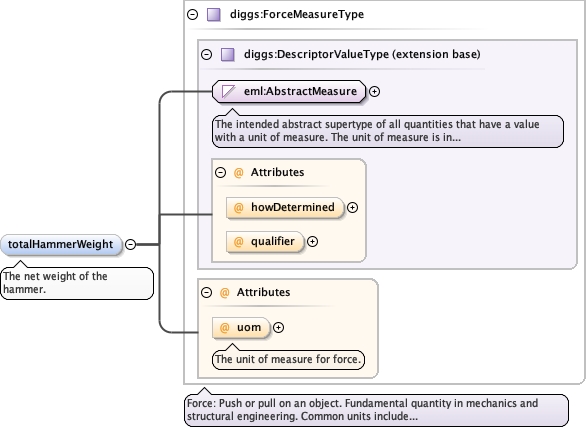The width and height of the screenshot is (587, 430).
Task: Click the purple DescriptorValueType type icon
Action: tap(228, 55)
